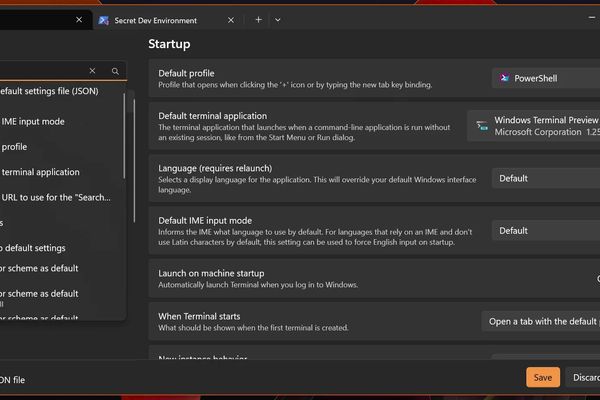This screenshot has width=600, height=400.
Task: Select IME input mode search result
Action: [61, 122]
